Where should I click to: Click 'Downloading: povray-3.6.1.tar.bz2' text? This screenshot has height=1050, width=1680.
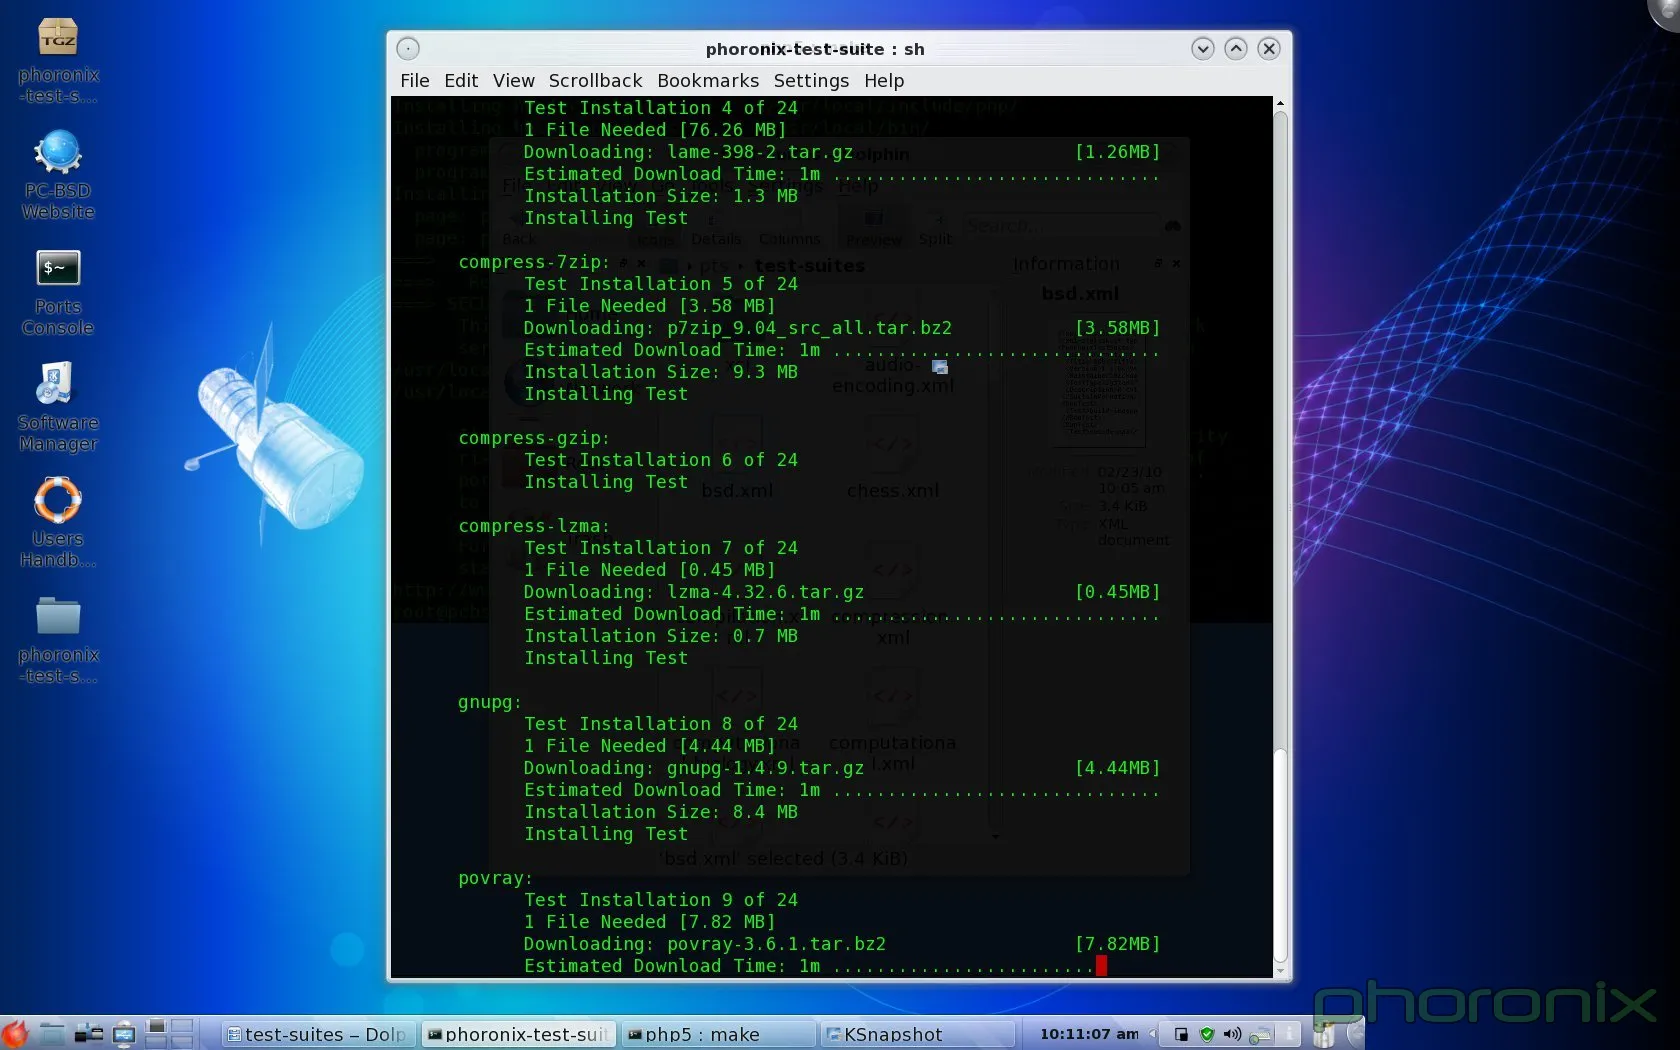tap(705, 944)
